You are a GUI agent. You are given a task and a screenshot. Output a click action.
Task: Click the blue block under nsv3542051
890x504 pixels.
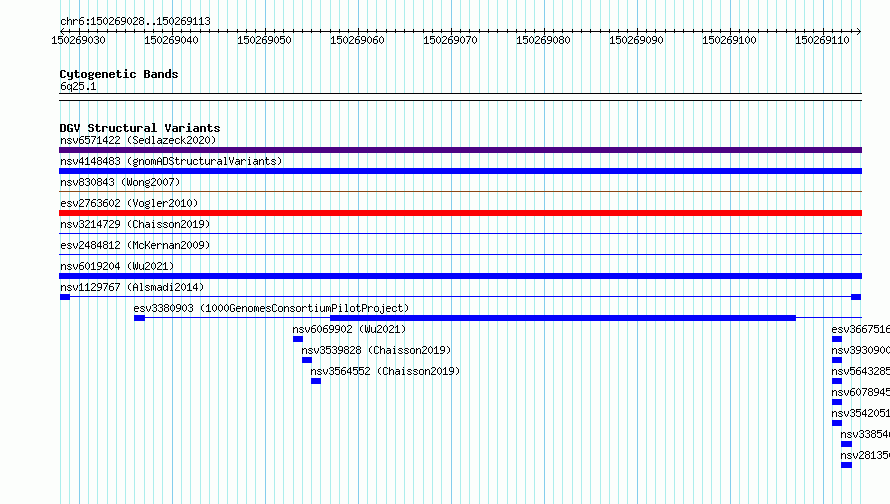coord(837,423)
